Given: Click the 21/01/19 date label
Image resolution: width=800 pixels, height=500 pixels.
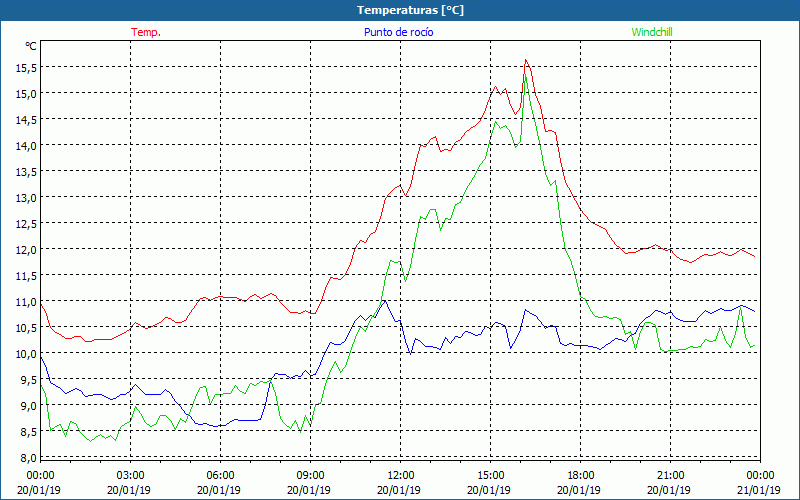Looking at the screenshot, I should (x=759, y=490).
